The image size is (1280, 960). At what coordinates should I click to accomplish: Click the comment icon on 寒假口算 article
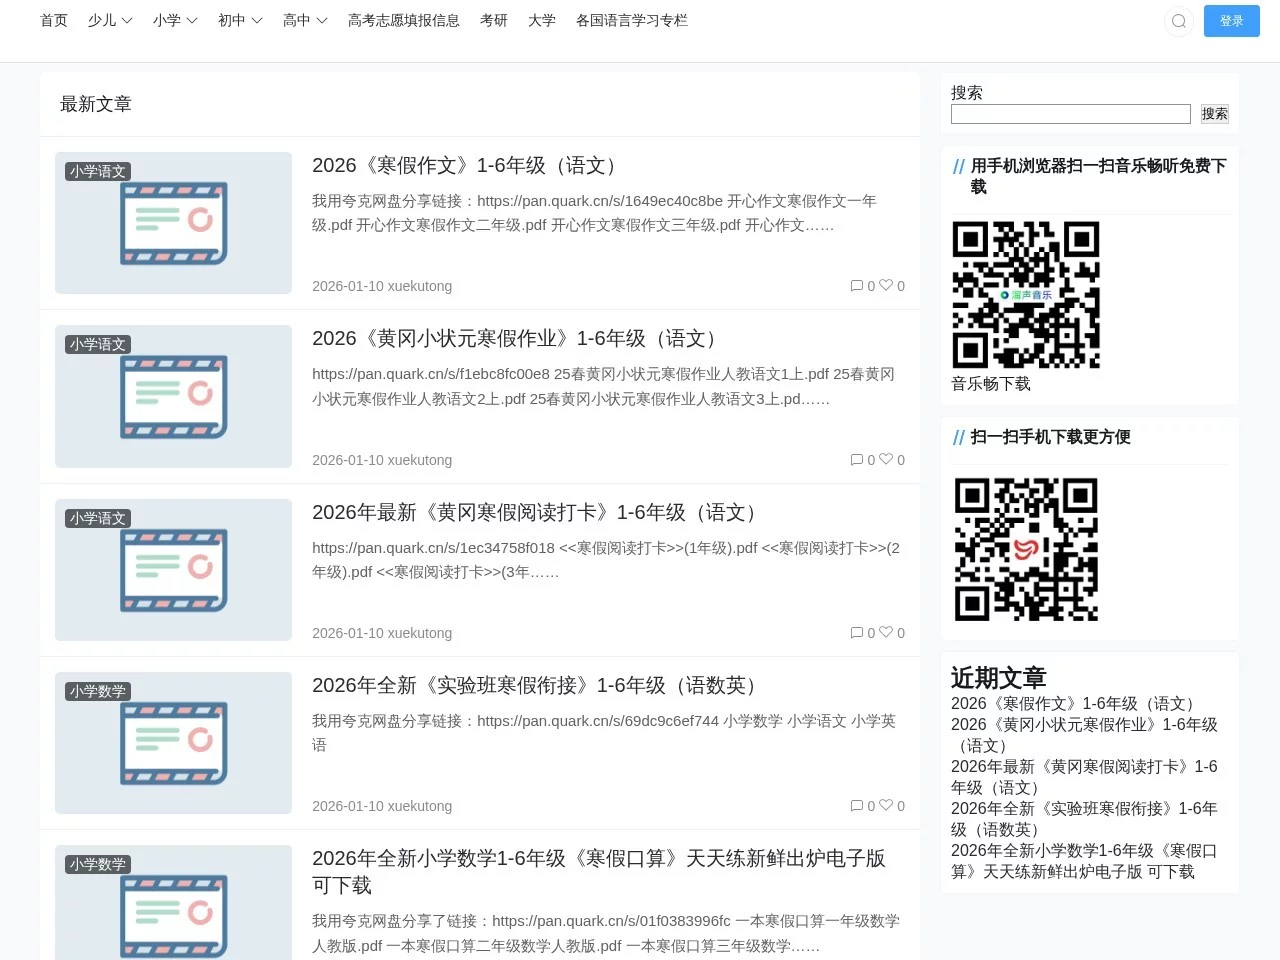pyautogui.click(x=858, y=956)
